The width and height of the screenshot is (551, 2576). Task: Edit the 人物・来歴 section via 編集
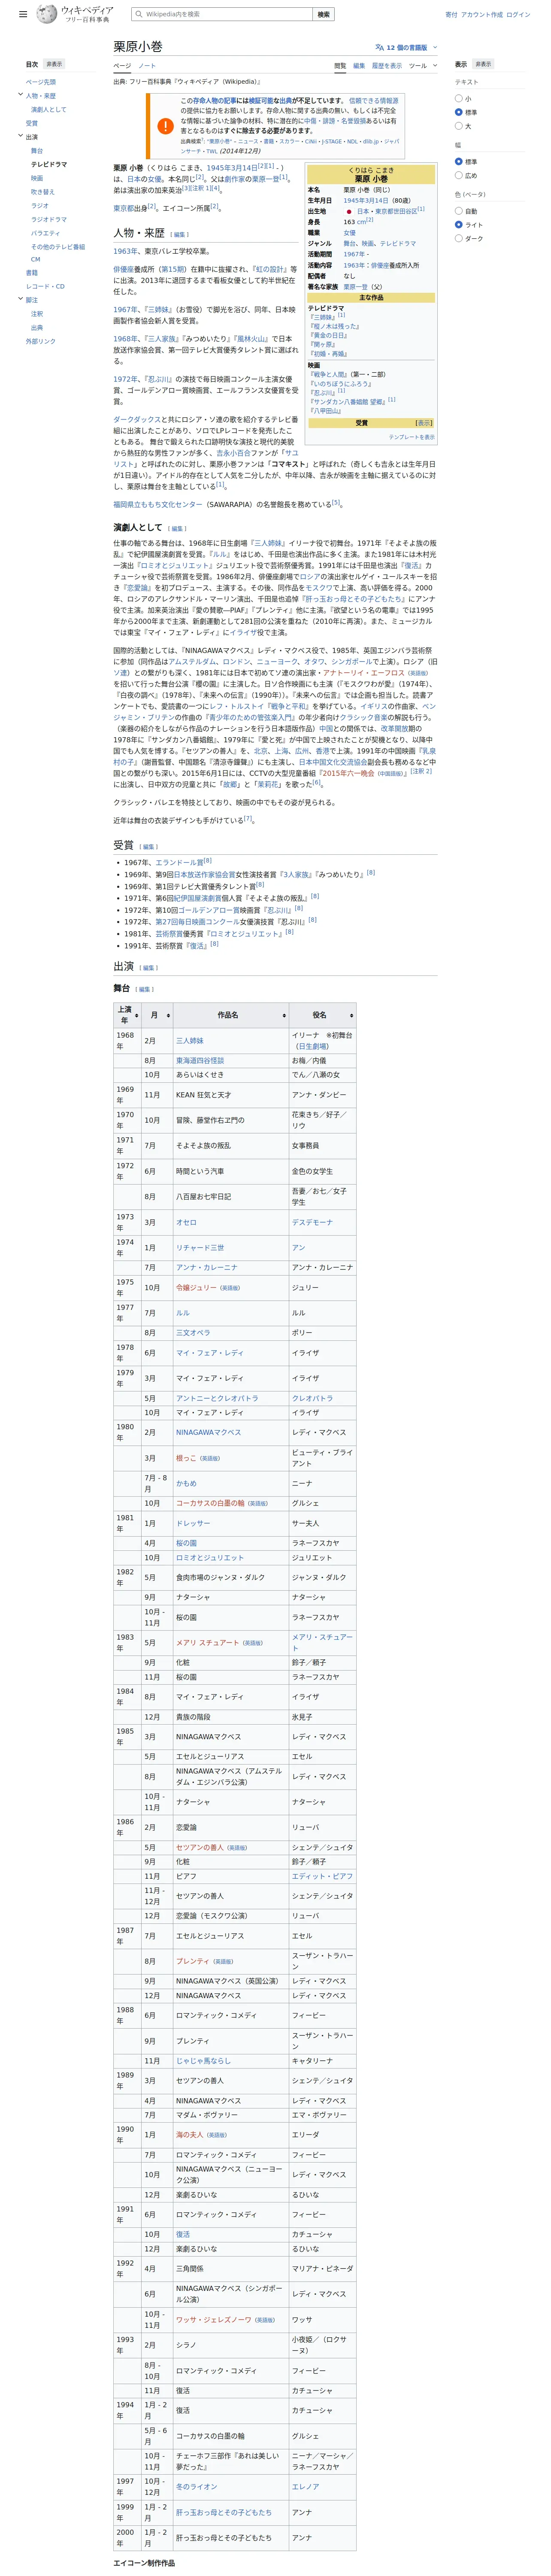(x=179, y=235)
